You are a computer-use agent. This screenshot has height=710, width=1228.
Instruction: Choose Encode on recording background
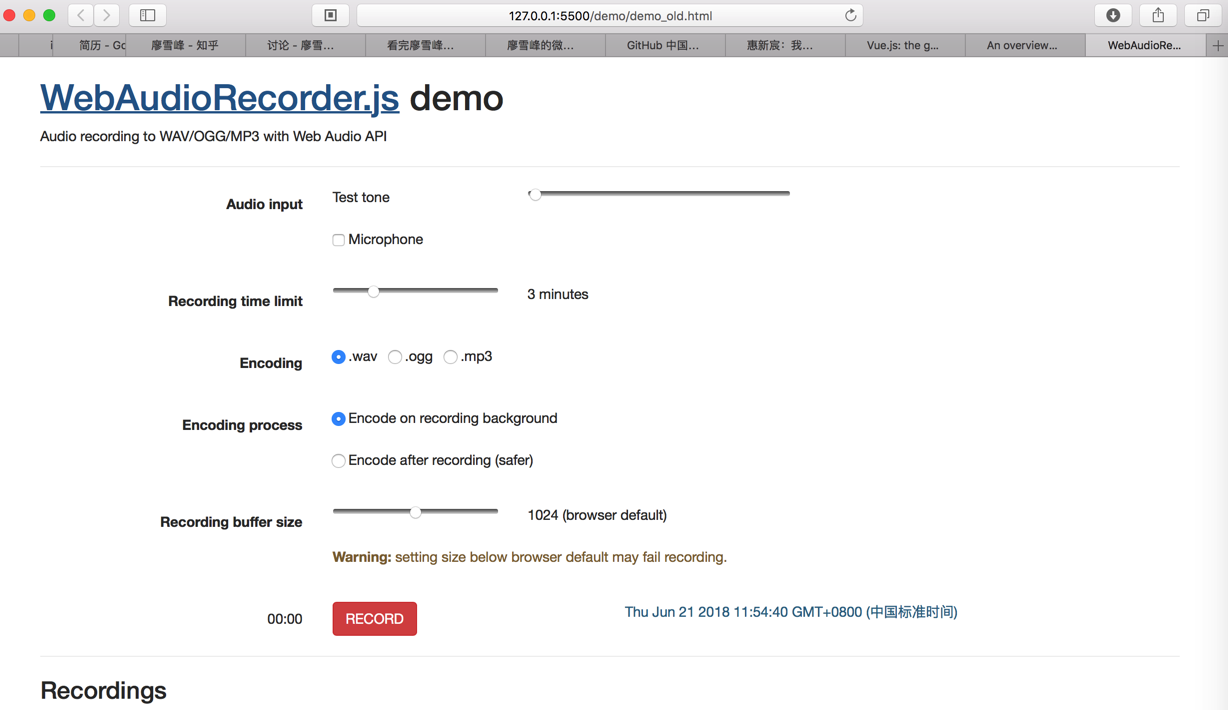coord(338,419)
